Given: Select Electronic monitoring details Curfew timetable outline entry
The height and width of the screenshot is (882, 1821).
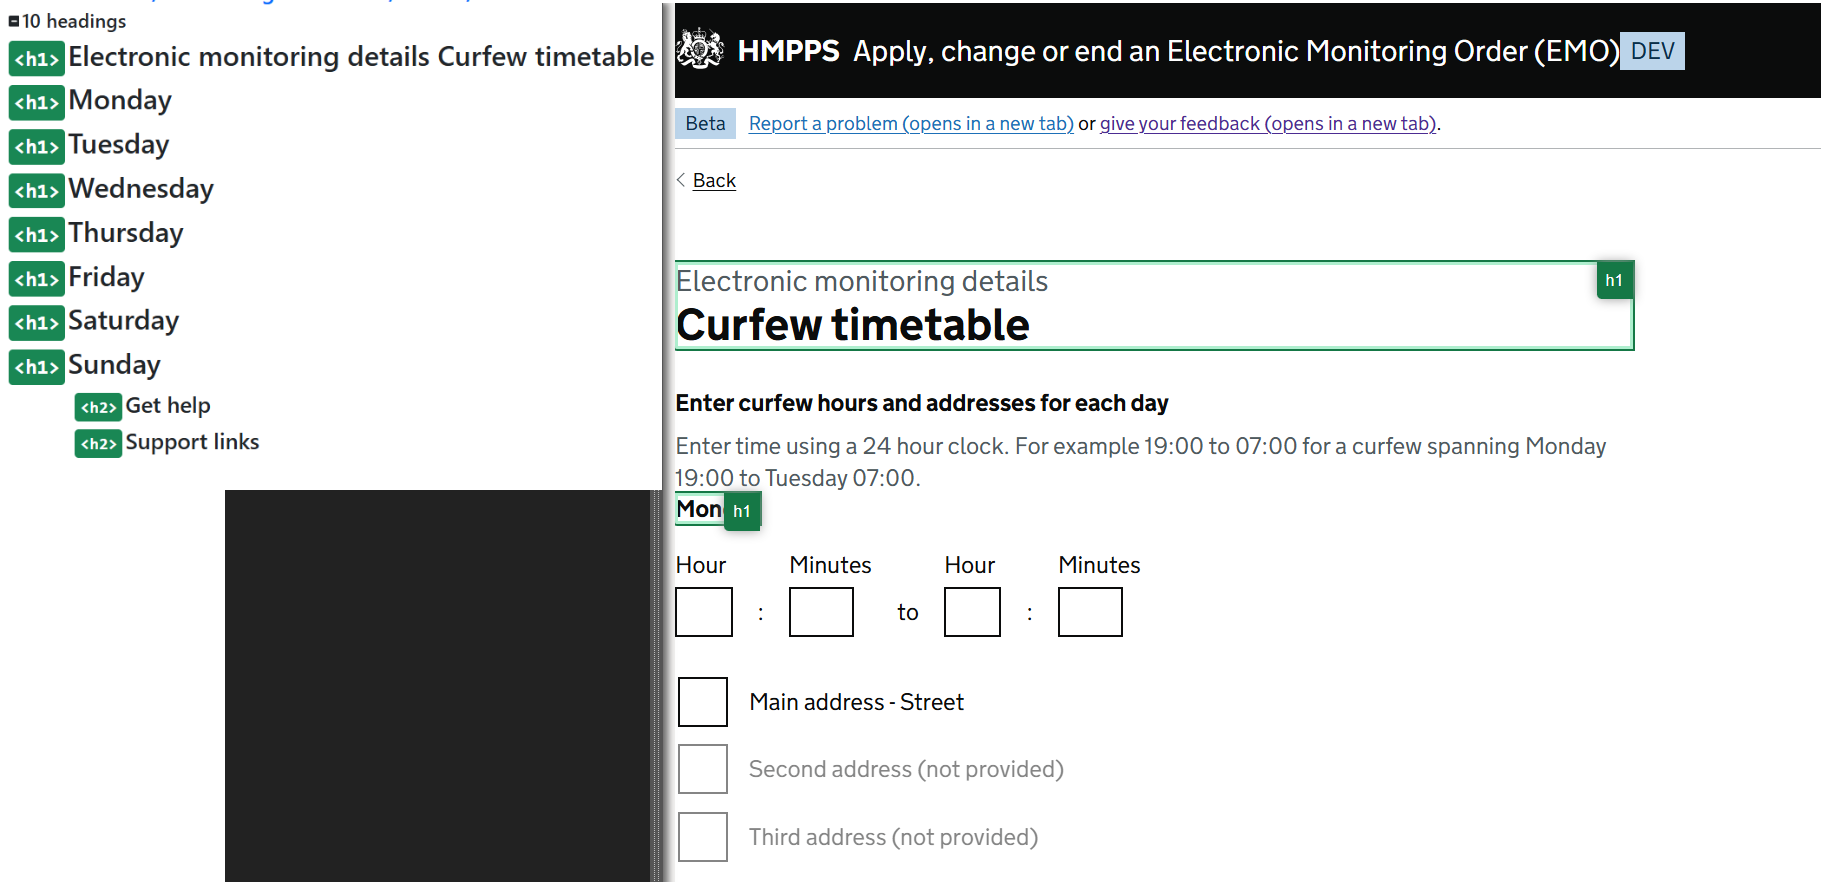Looking at the screenshot, I should [361, 57].
